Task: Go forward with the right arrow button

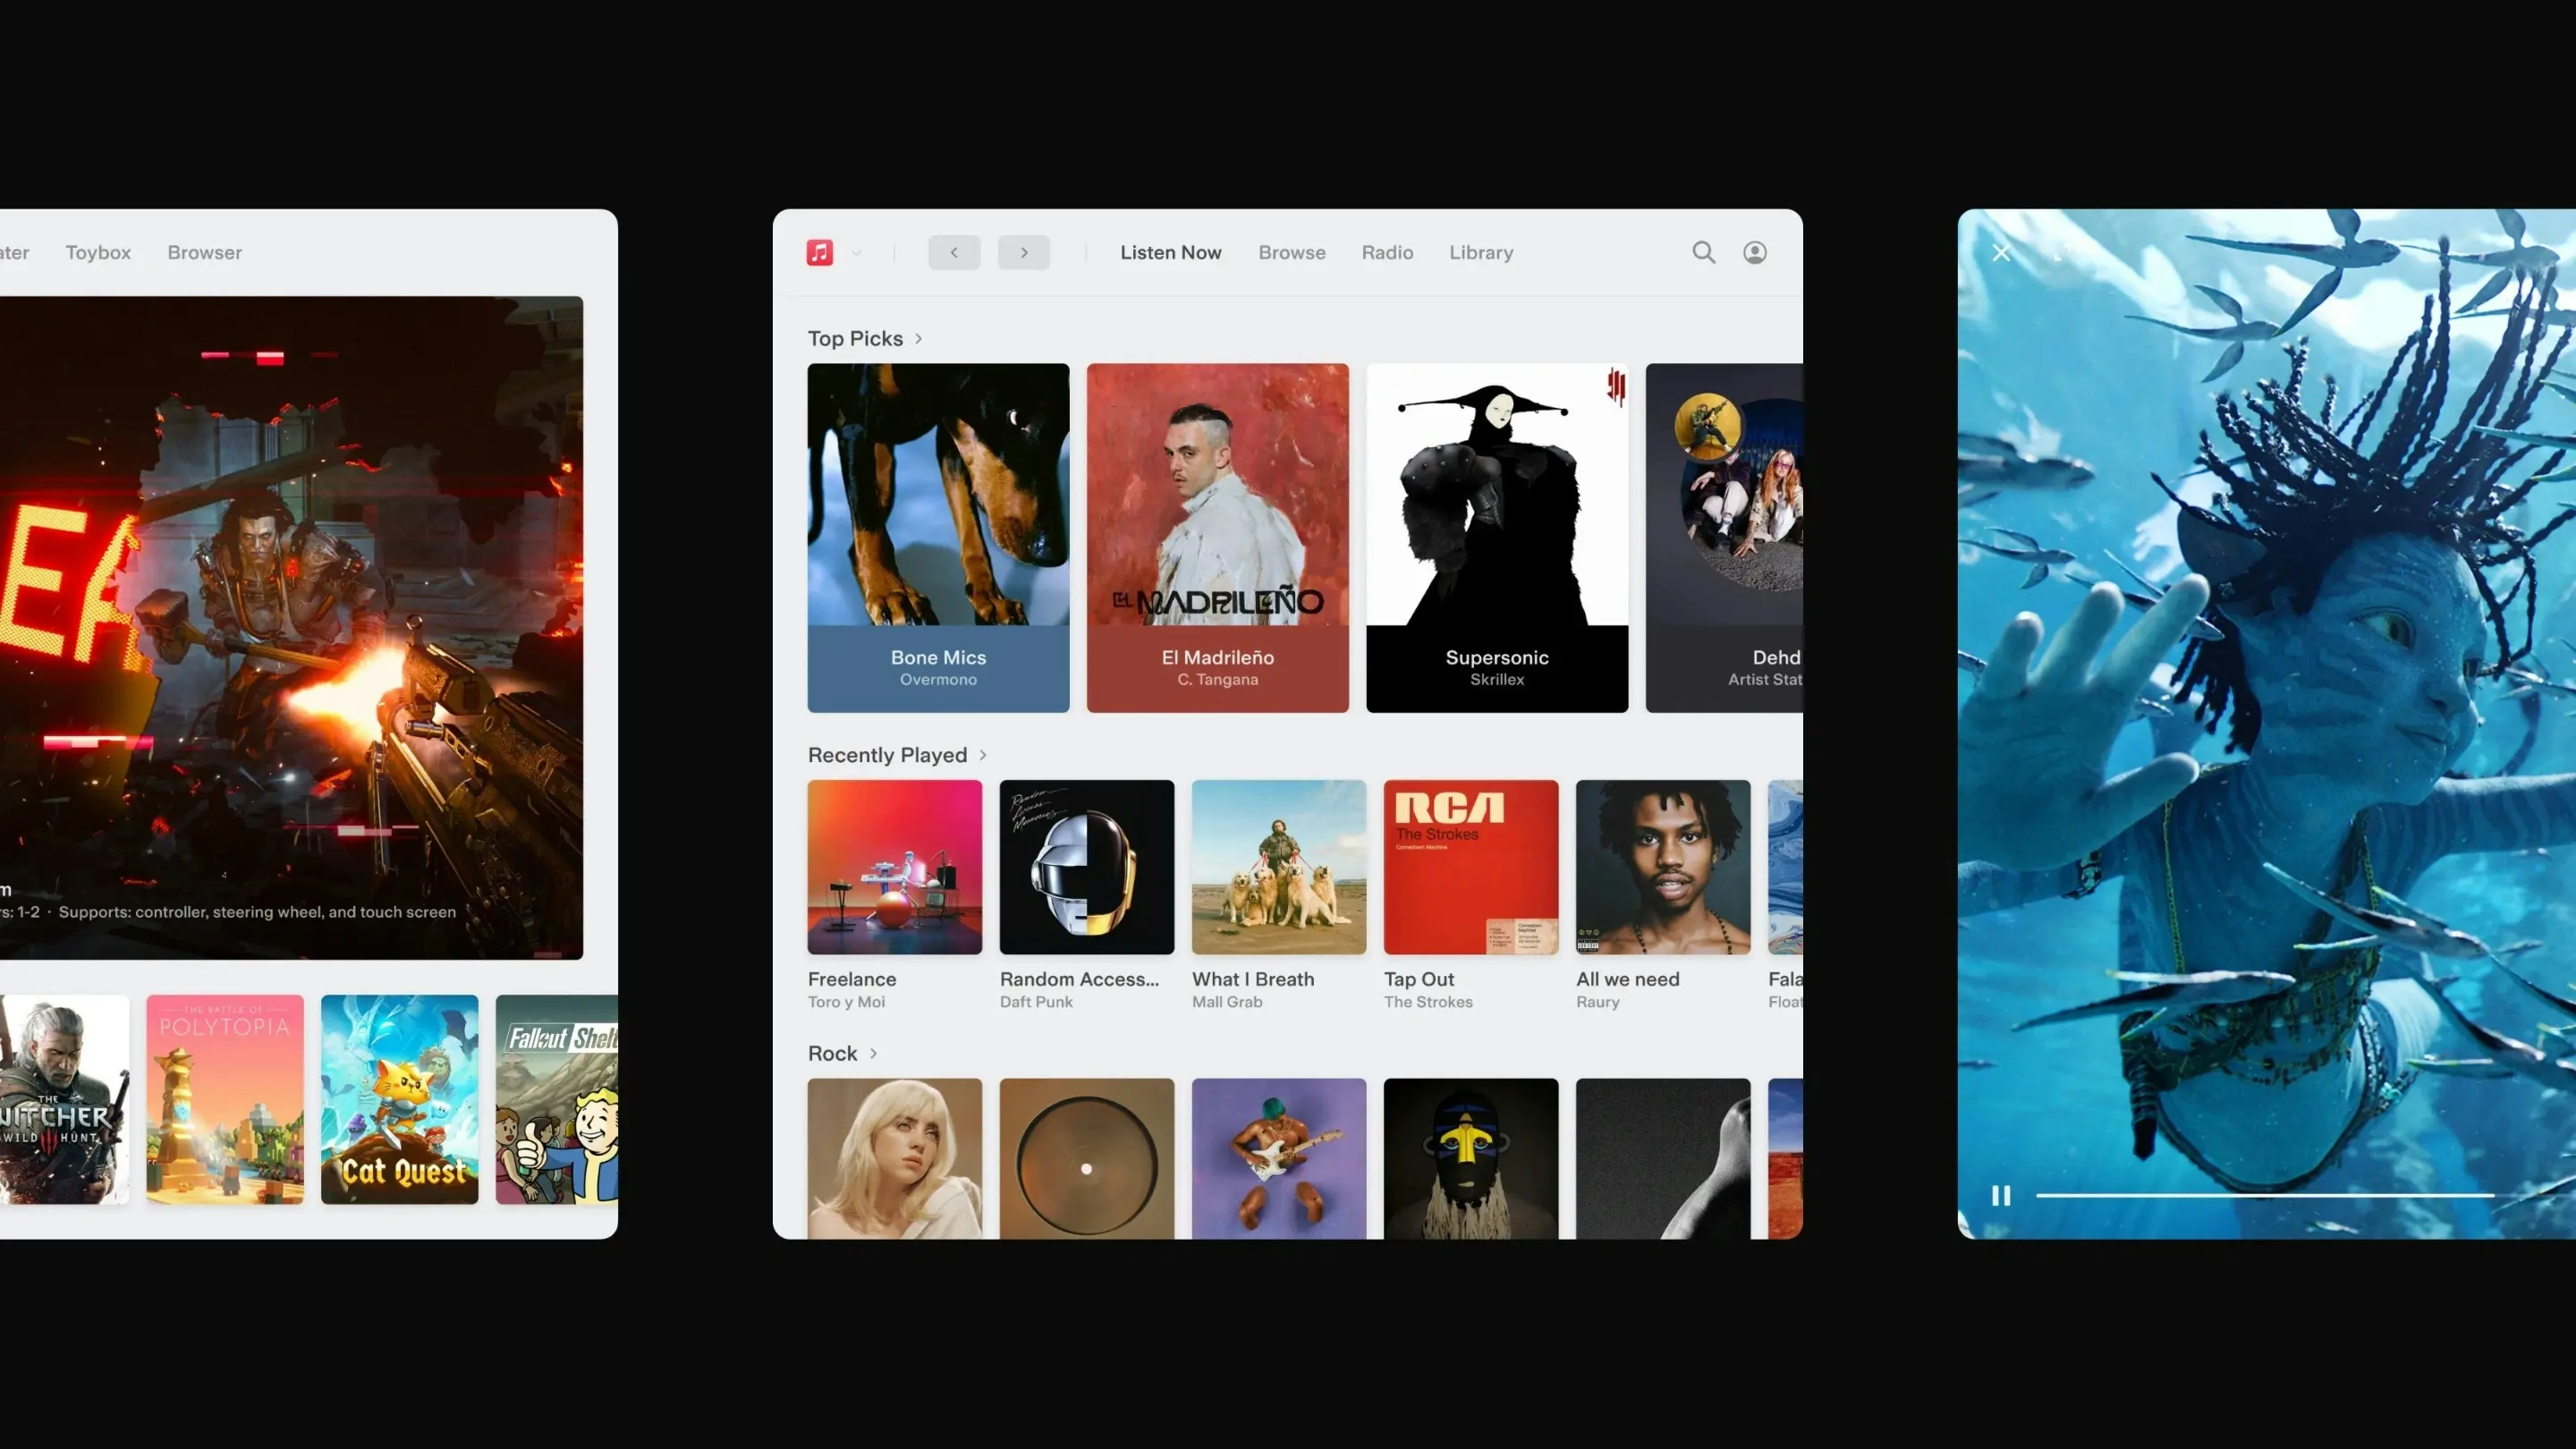Action: pyautogui.click(x=1023, y=252)
